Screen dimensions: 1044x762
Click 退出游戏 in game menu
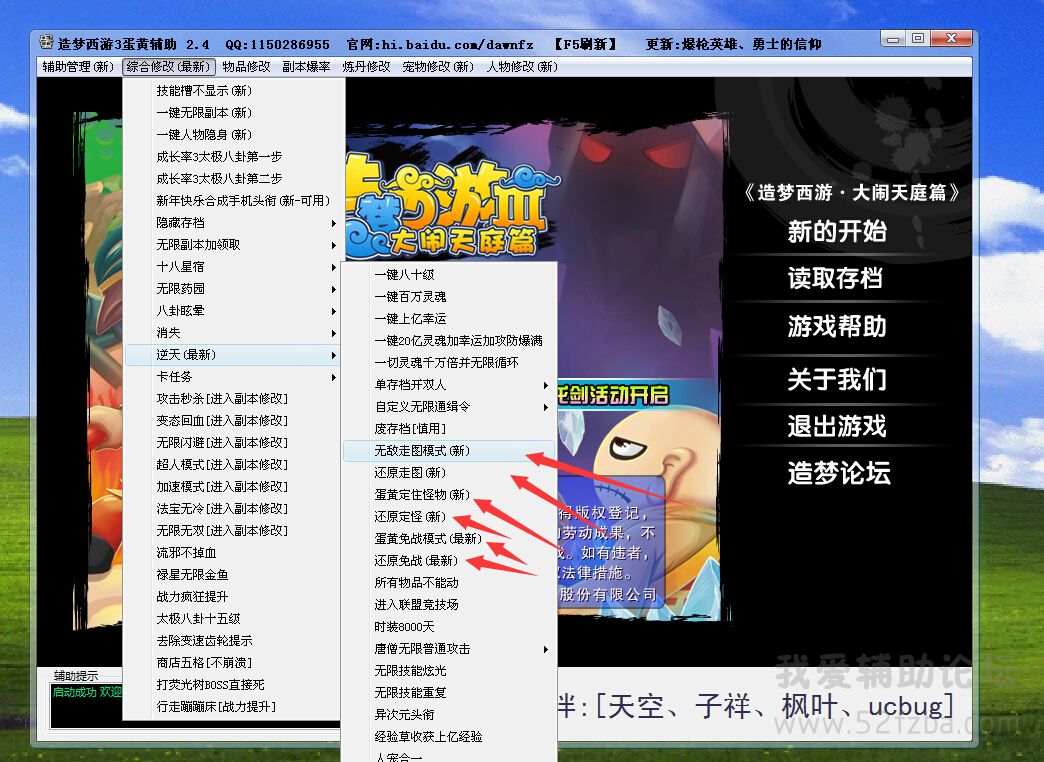coord(837,426)
